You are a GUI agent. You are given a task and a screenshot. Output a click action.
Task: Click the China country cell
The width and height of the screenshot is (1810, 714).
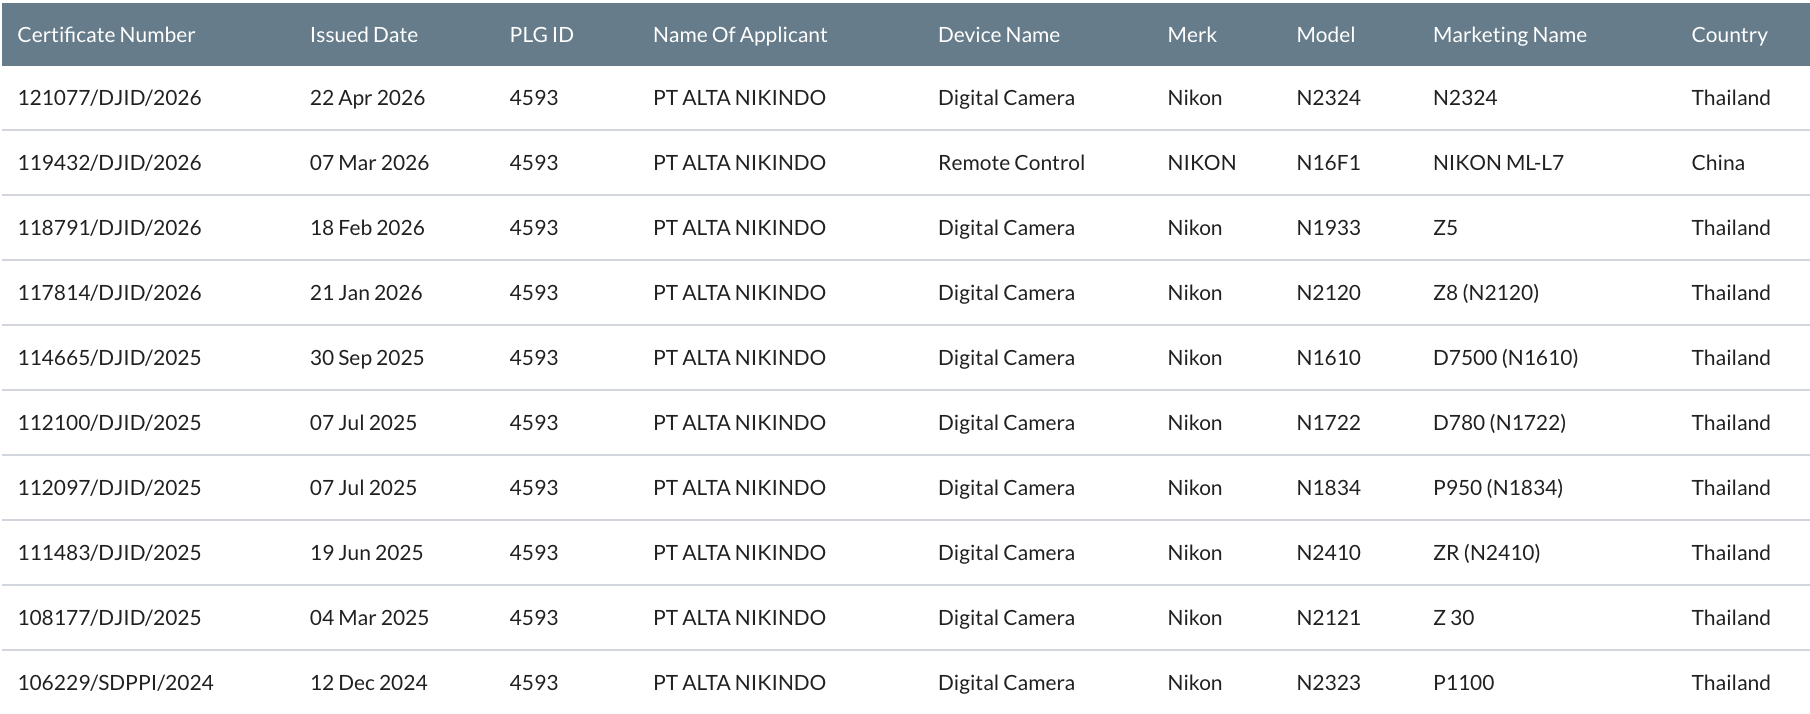point(1717,163)
